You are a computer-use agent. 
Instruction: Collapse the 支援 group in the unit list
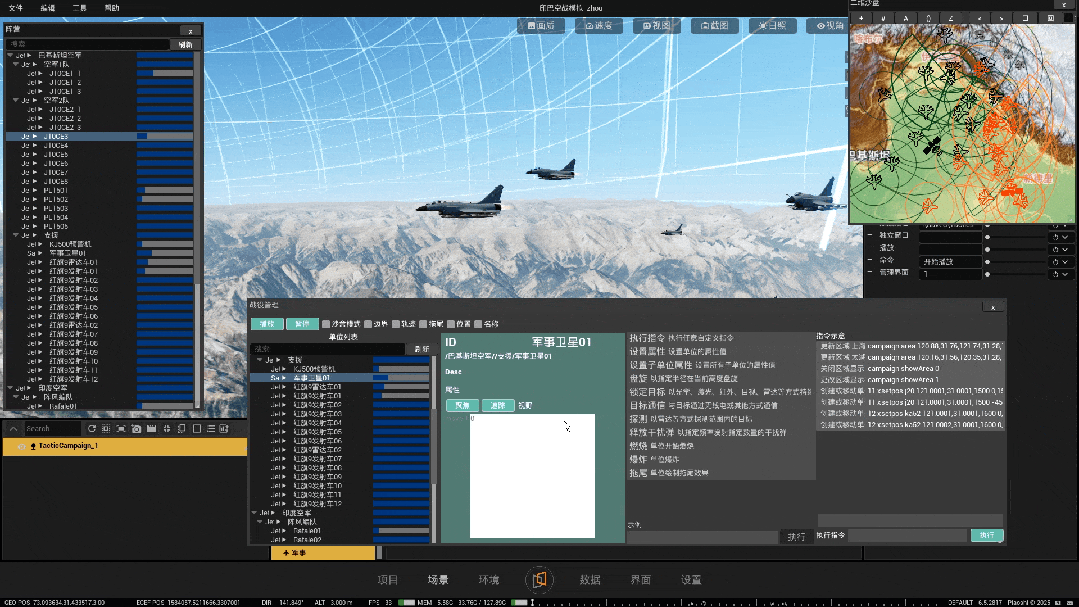coord(258,359)
